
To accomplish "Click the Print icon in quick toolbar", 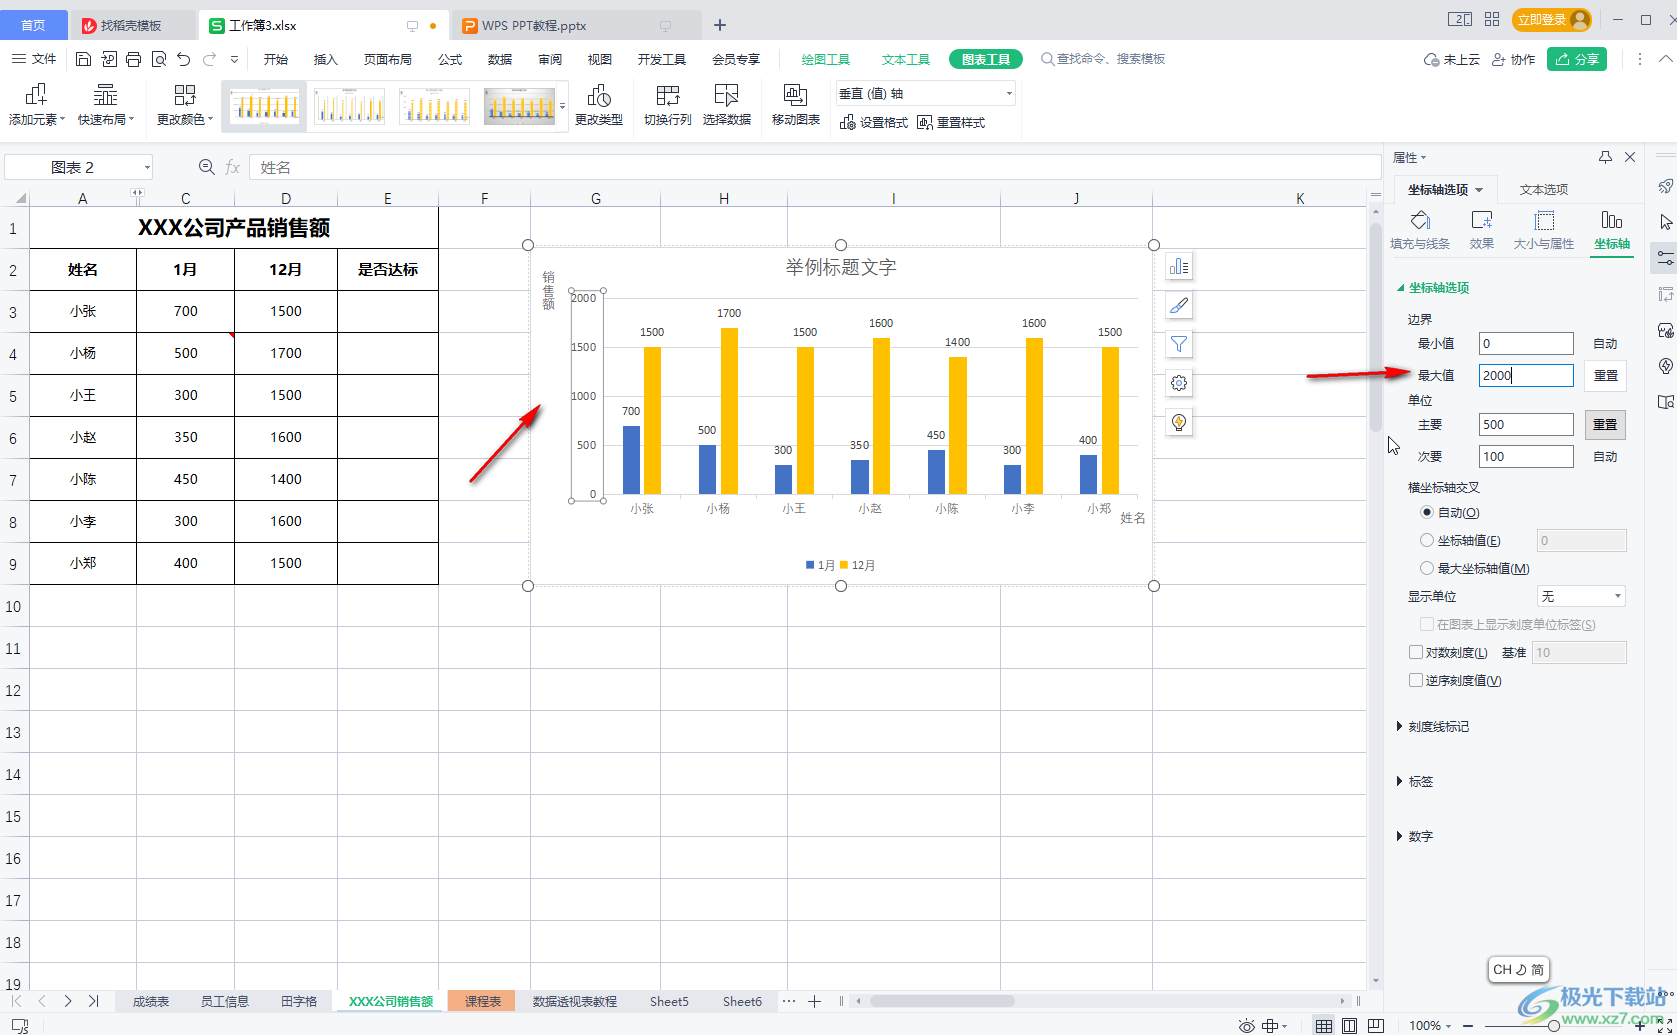I will point(134,59).
